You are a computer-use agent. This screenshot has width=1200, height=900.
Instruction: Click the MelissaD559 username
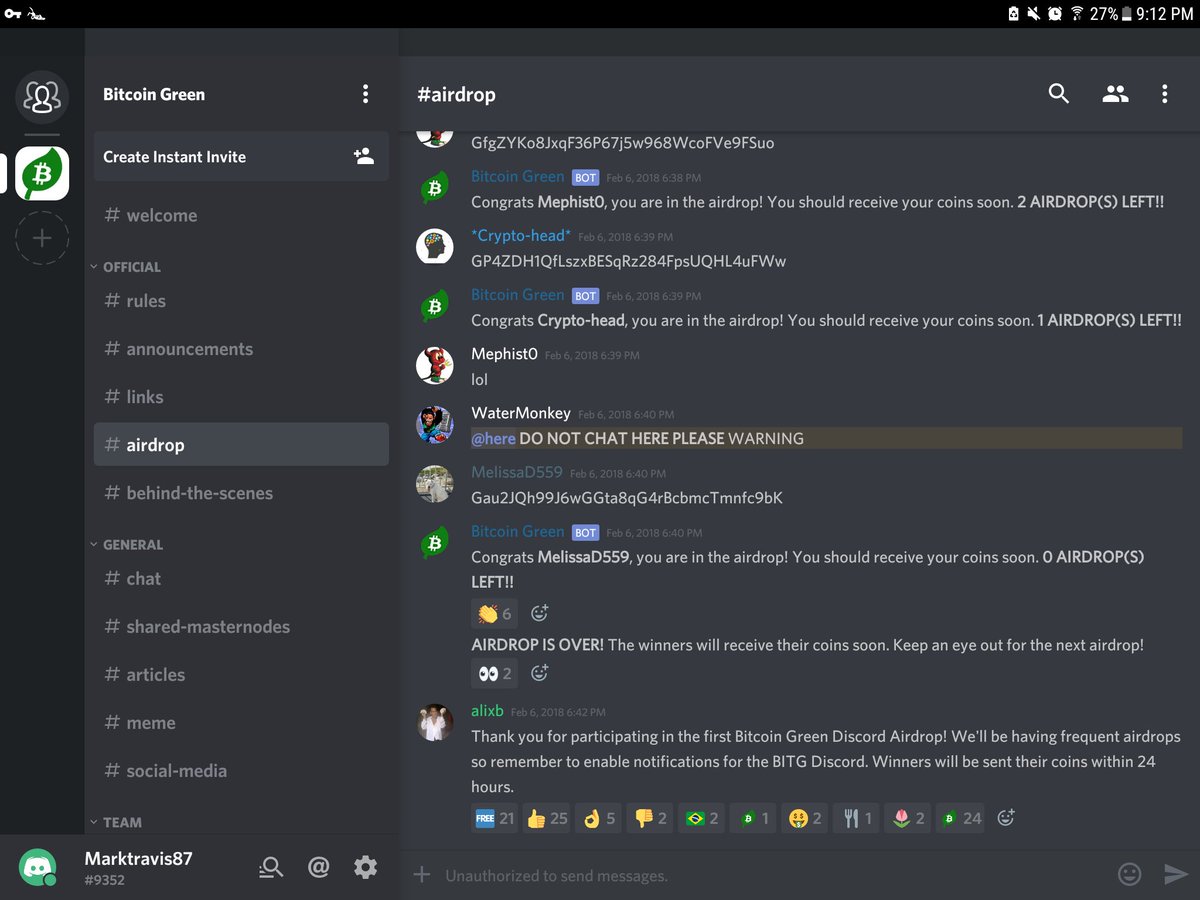coord(517,472)
